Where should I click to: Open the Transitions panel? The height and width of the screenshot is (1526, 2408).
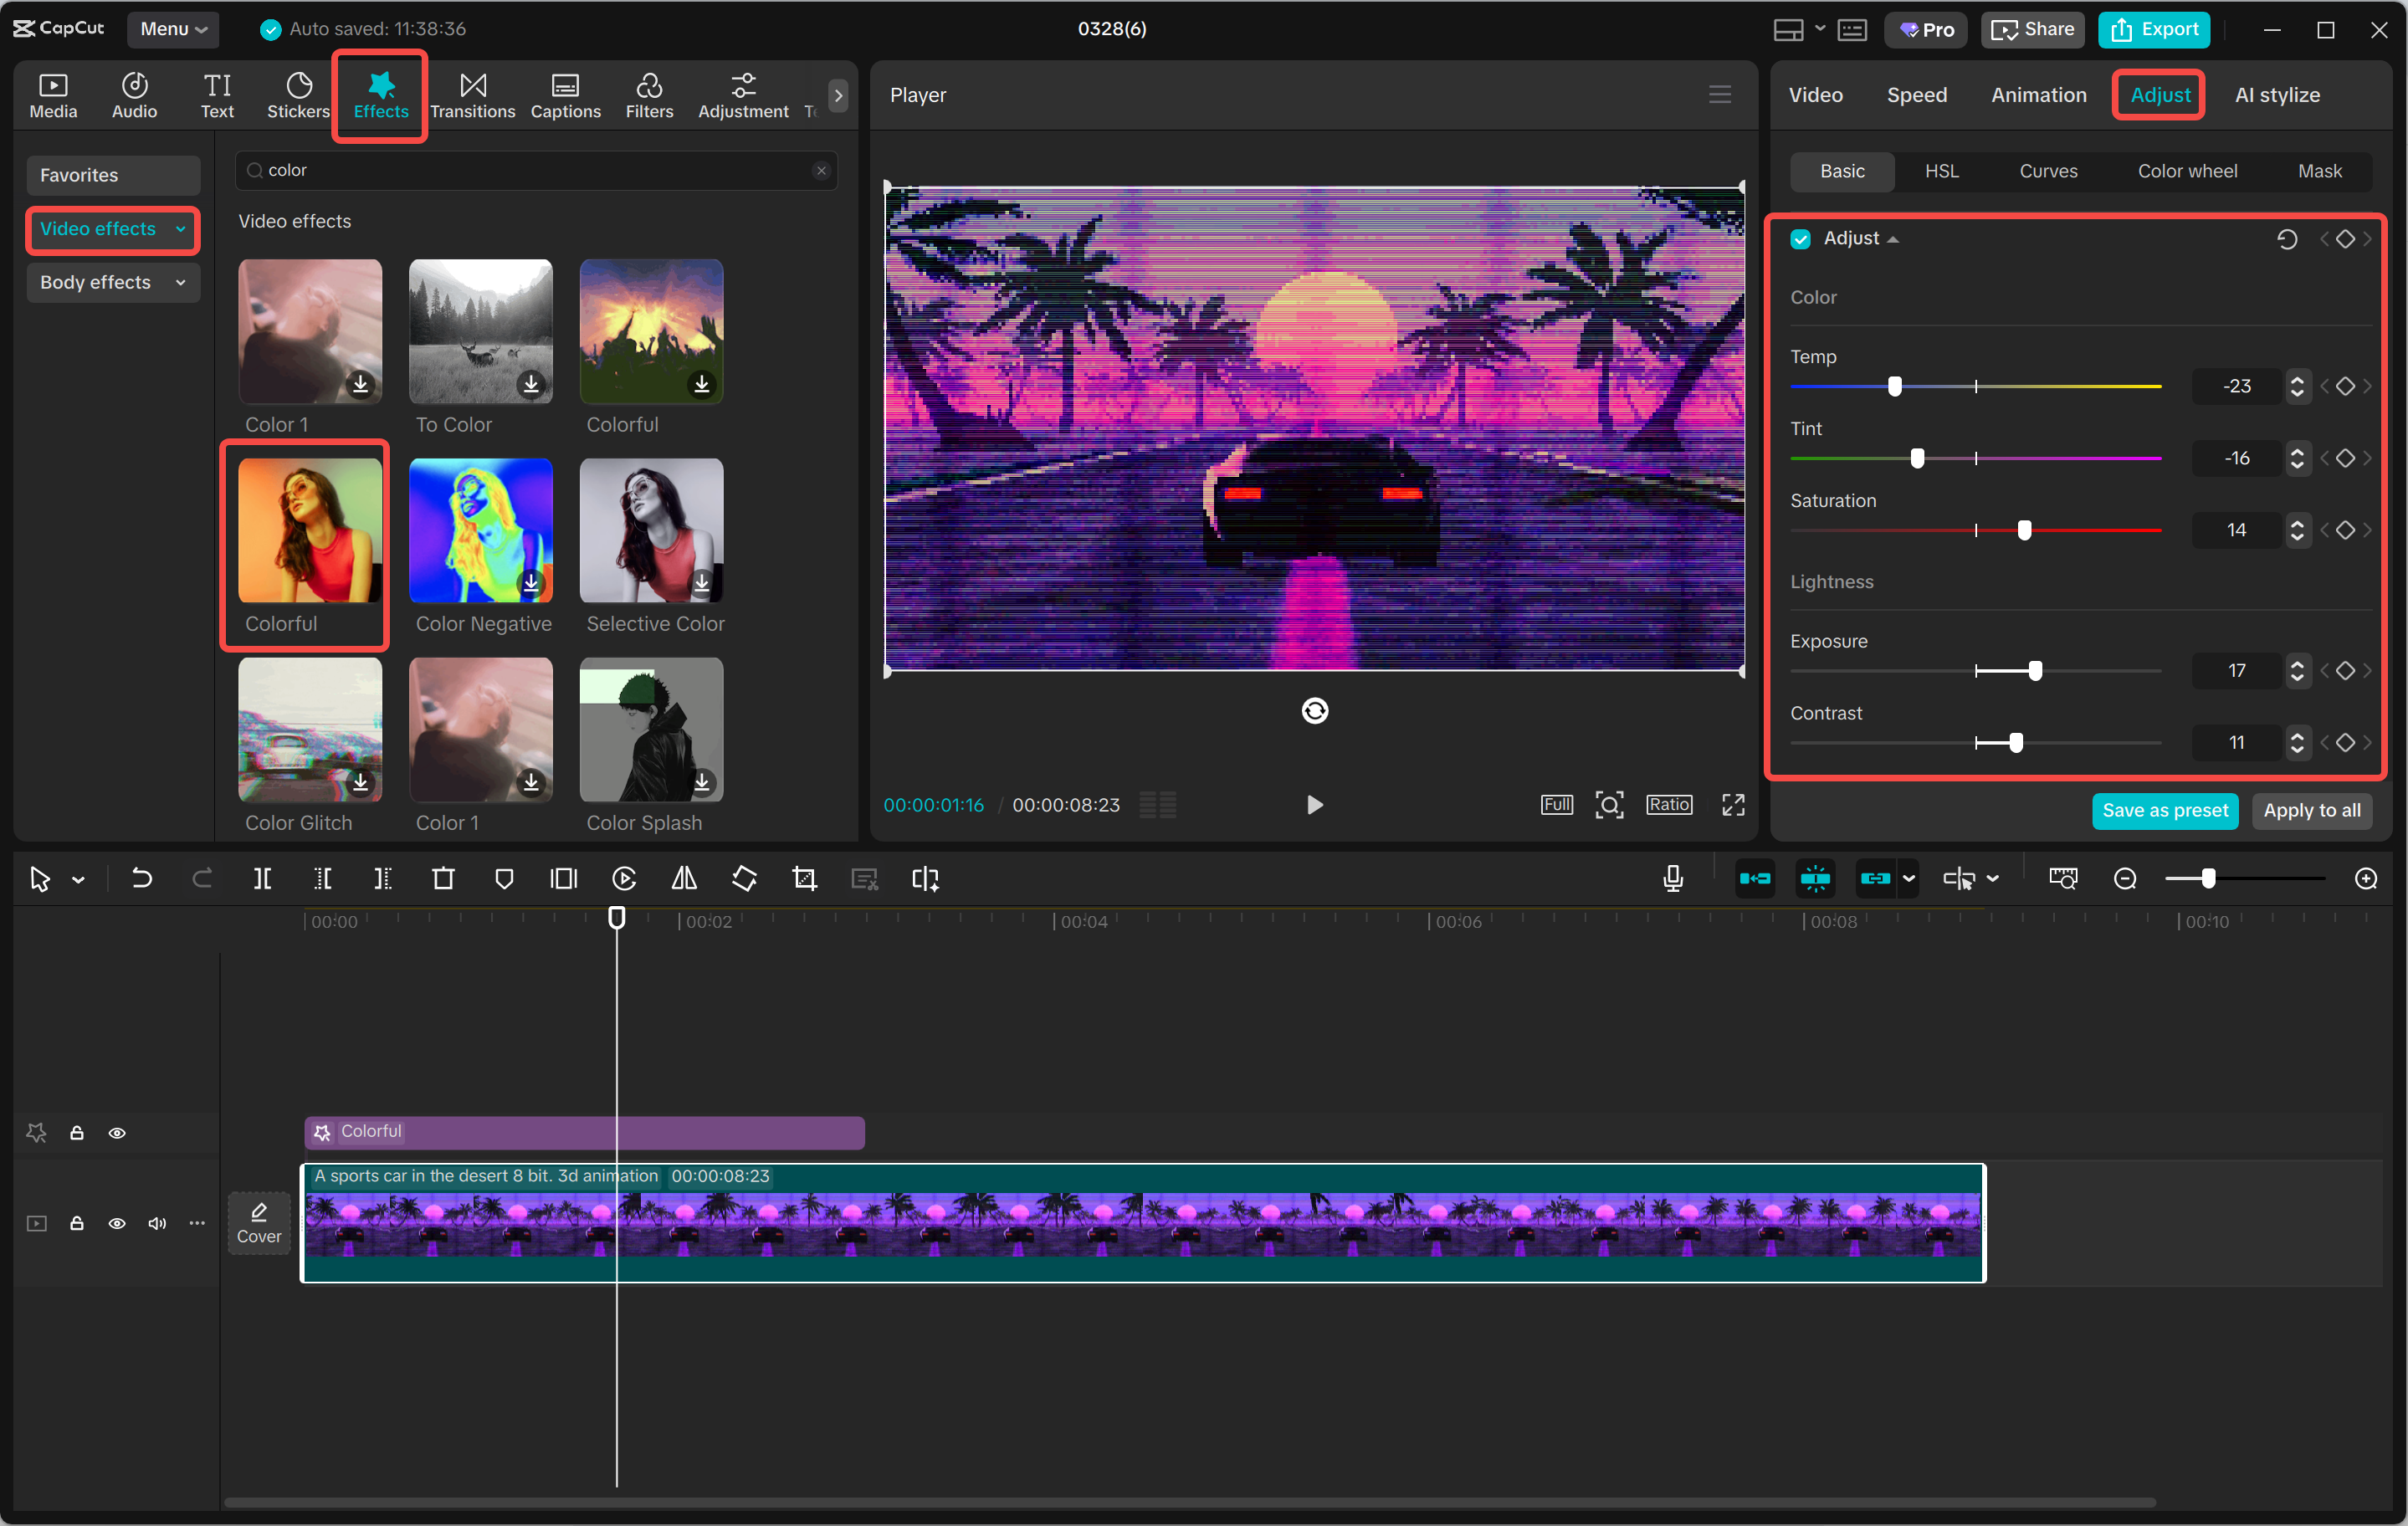(472, 95)
